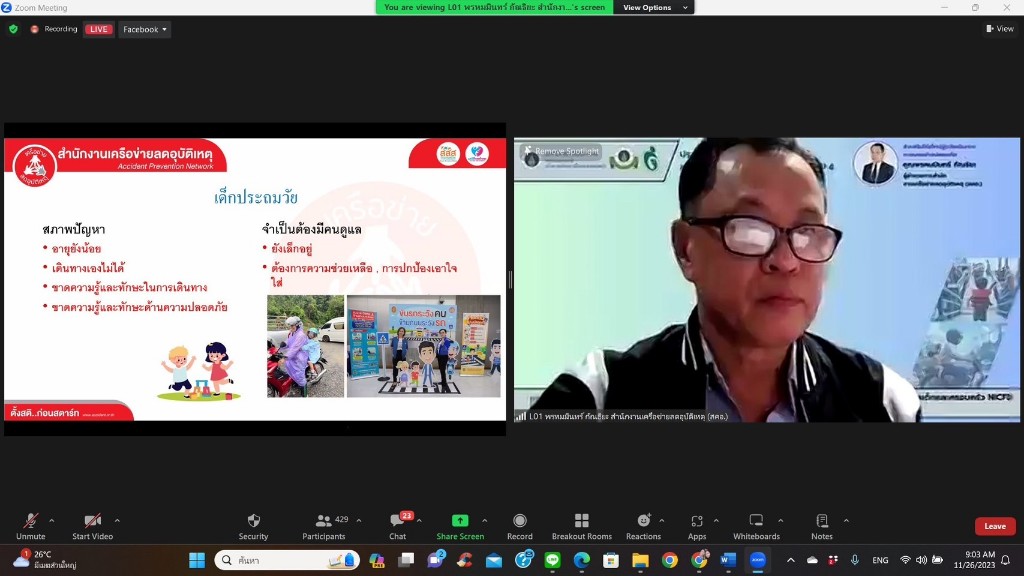Screen dimensions: 1024x576
Task: Open Task View on the taskbar
Action: [x=406, y=560]
